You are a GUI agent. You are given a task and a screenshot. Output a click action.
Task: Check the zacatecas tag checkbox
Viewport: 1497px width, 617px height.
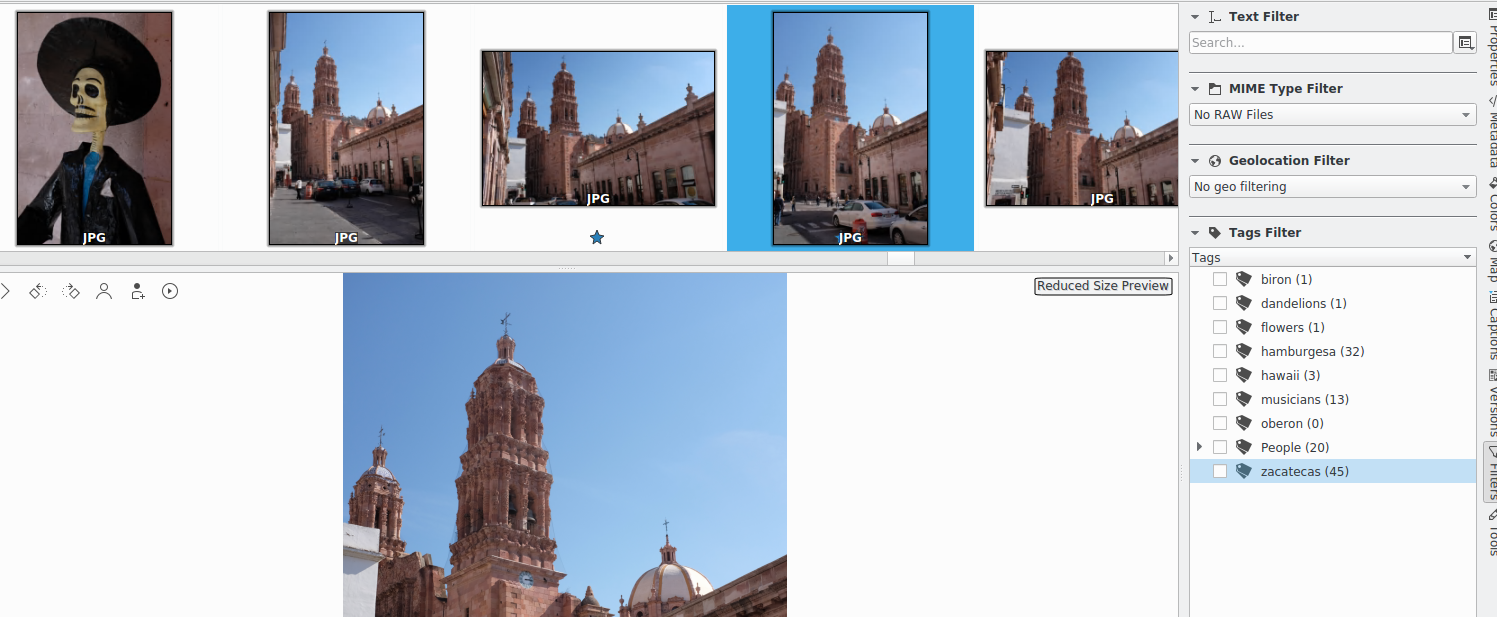click(x=1220, y=471)
